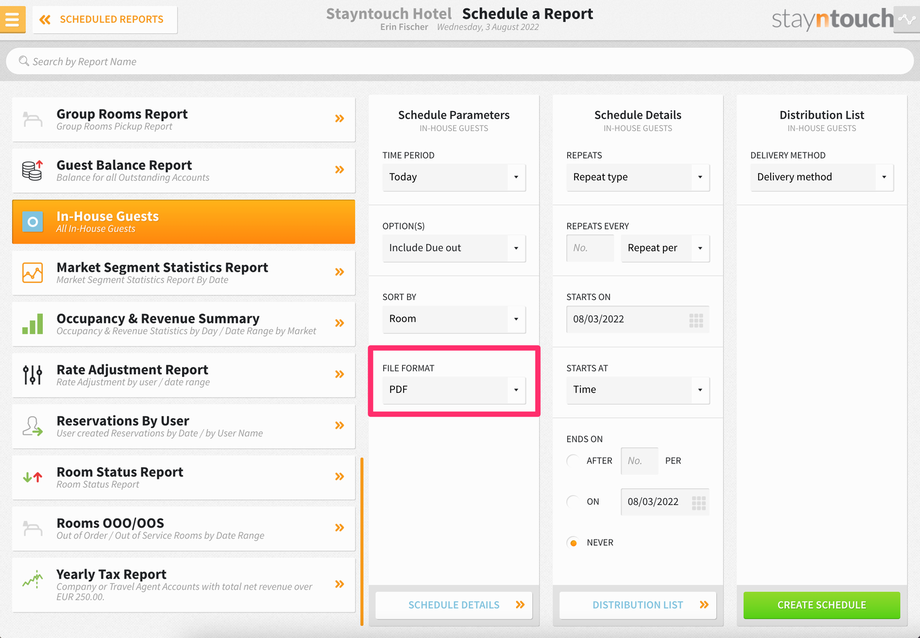Click the chevron arrow on Market Segment Statistics

[x=339, y=272]
